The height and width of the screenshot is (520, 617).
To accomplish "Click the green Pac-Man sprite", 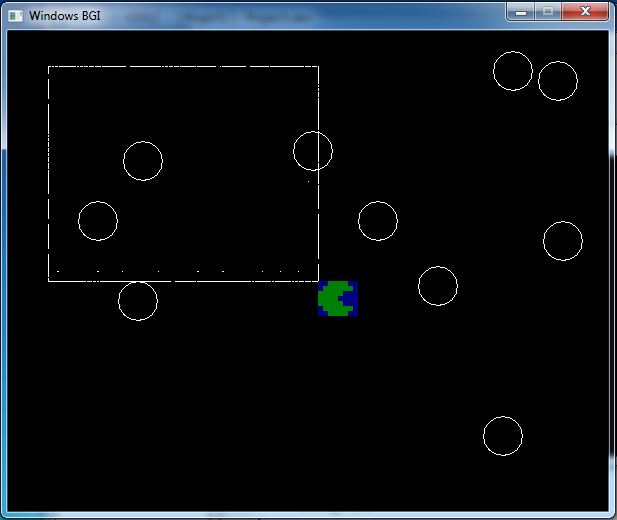I will pyautogui.click(x=338, y=298).
